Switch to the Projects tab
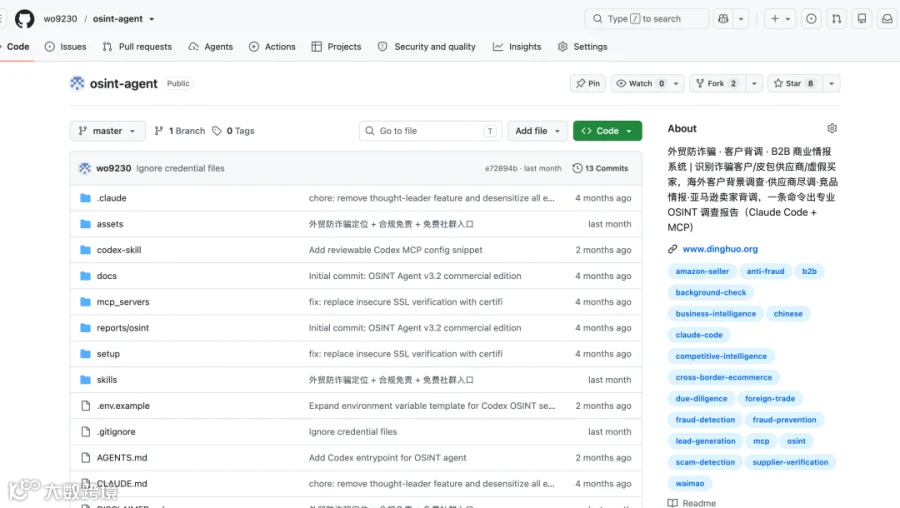This screenshot has height=508, width=900. coord(336,46)
